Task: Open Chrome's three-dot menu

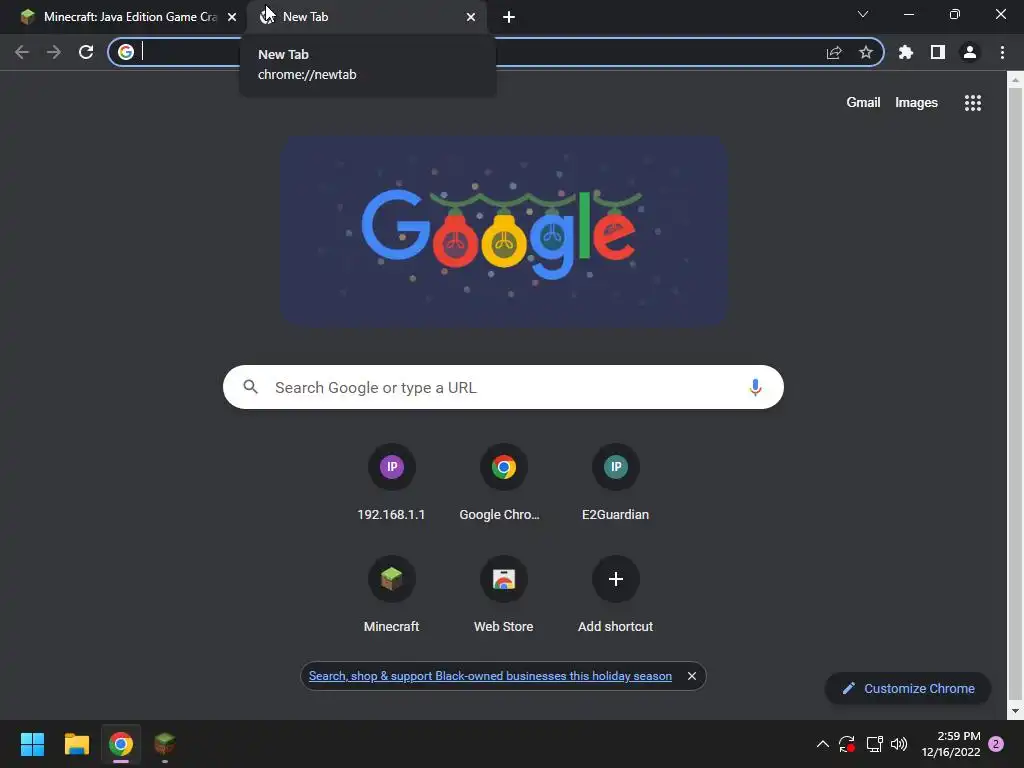Action: coord(1002,52)
